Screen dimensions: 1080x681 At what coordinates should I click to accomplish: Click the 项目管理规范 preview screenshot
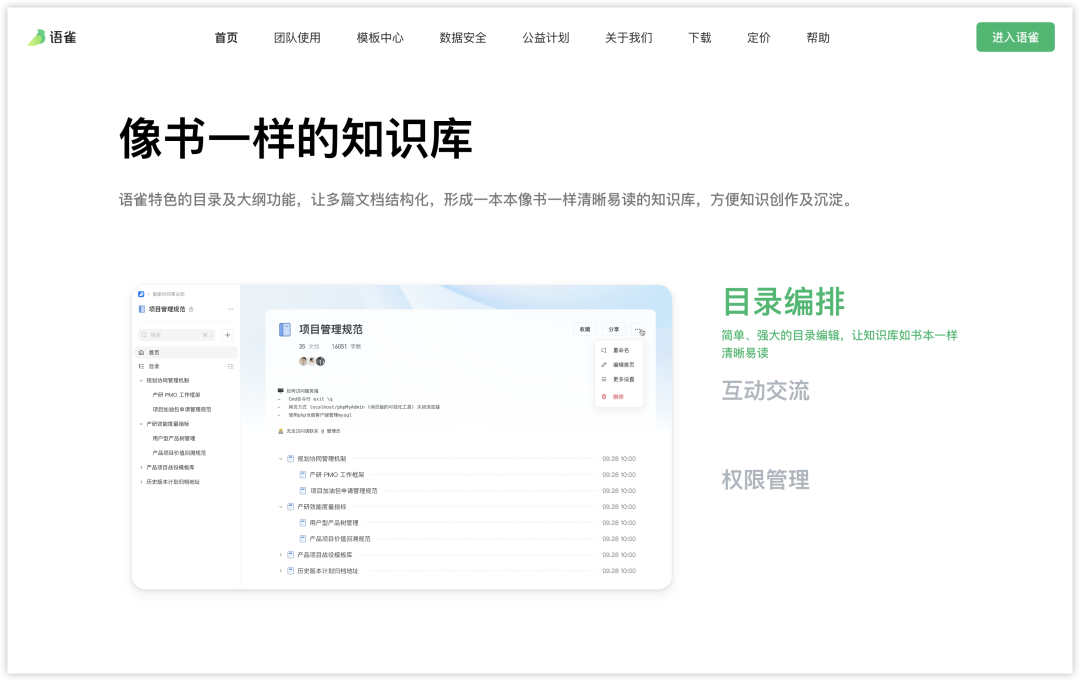402,437
